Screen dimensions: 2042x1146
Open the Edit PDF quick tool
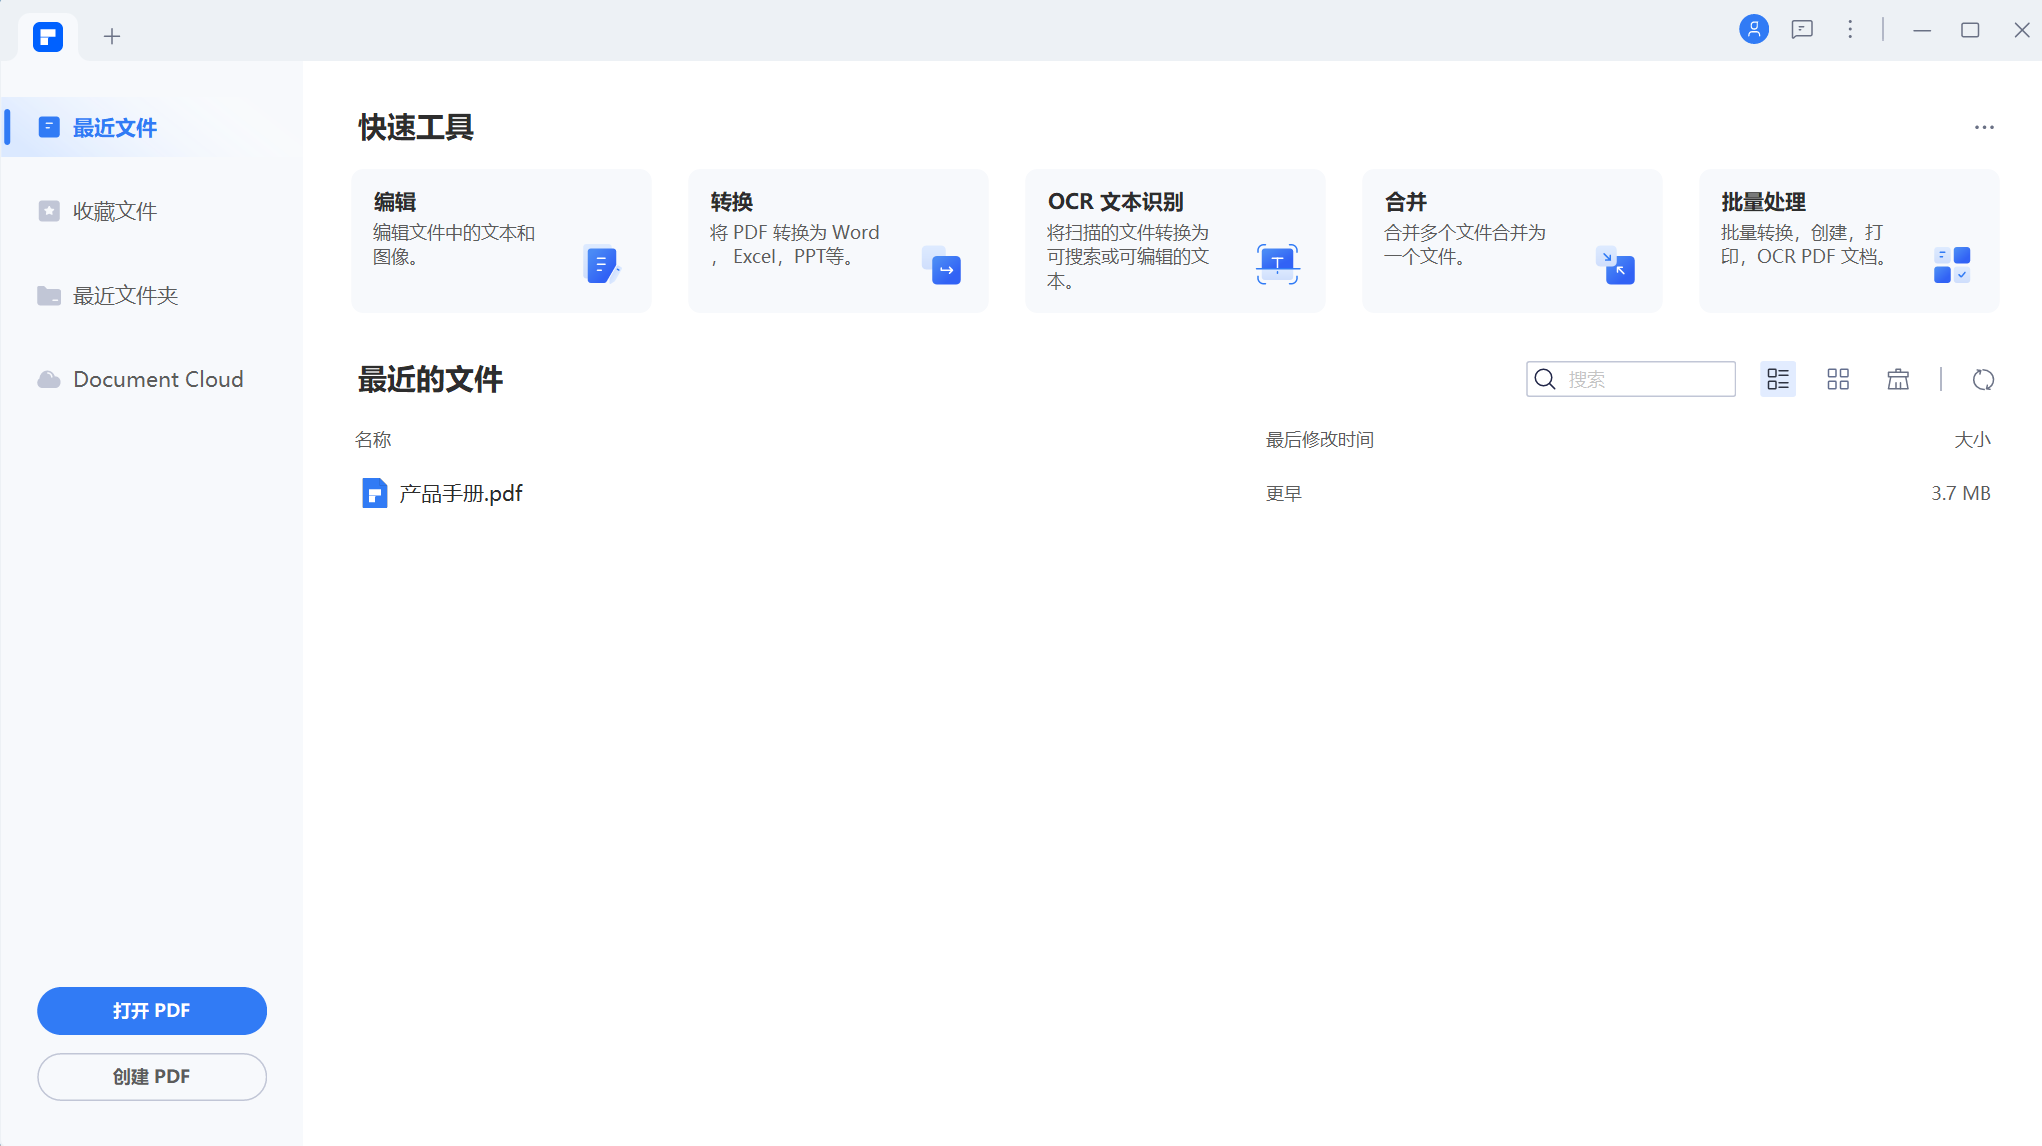pyautogui.click(x=500, y=240)
